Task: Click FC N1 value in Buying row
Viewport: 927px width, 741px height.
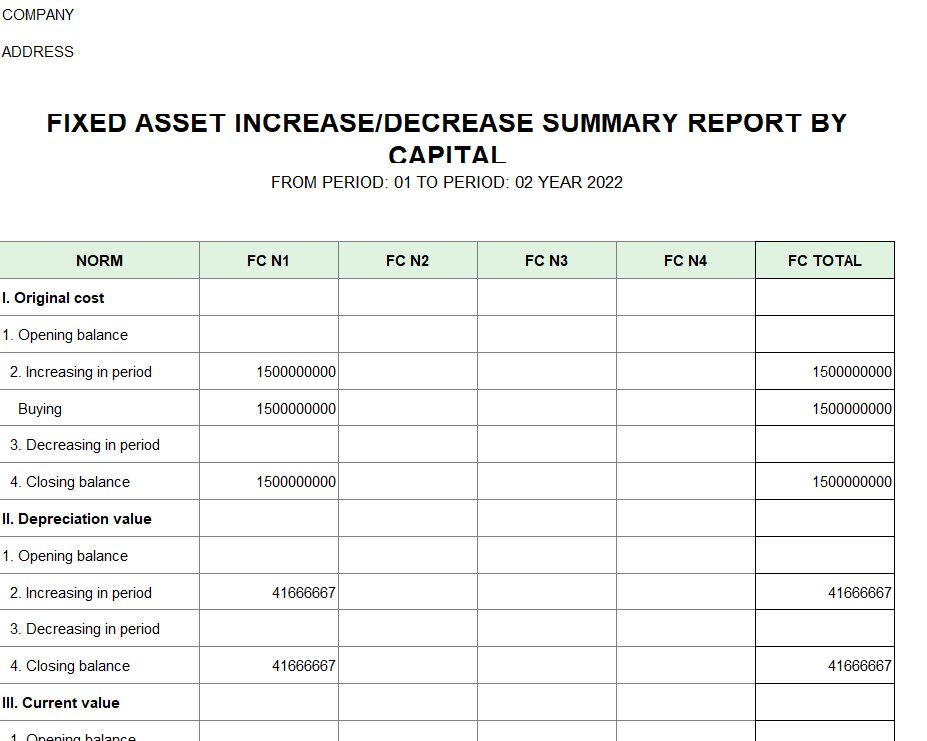Action: pos(295,409)
